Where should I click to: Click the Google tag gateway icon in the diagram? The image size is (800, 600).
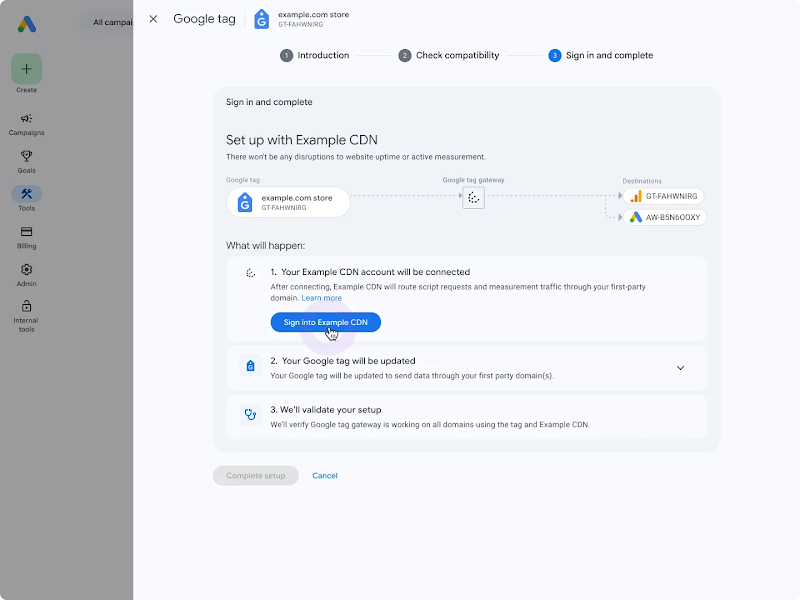coord(473,197)
